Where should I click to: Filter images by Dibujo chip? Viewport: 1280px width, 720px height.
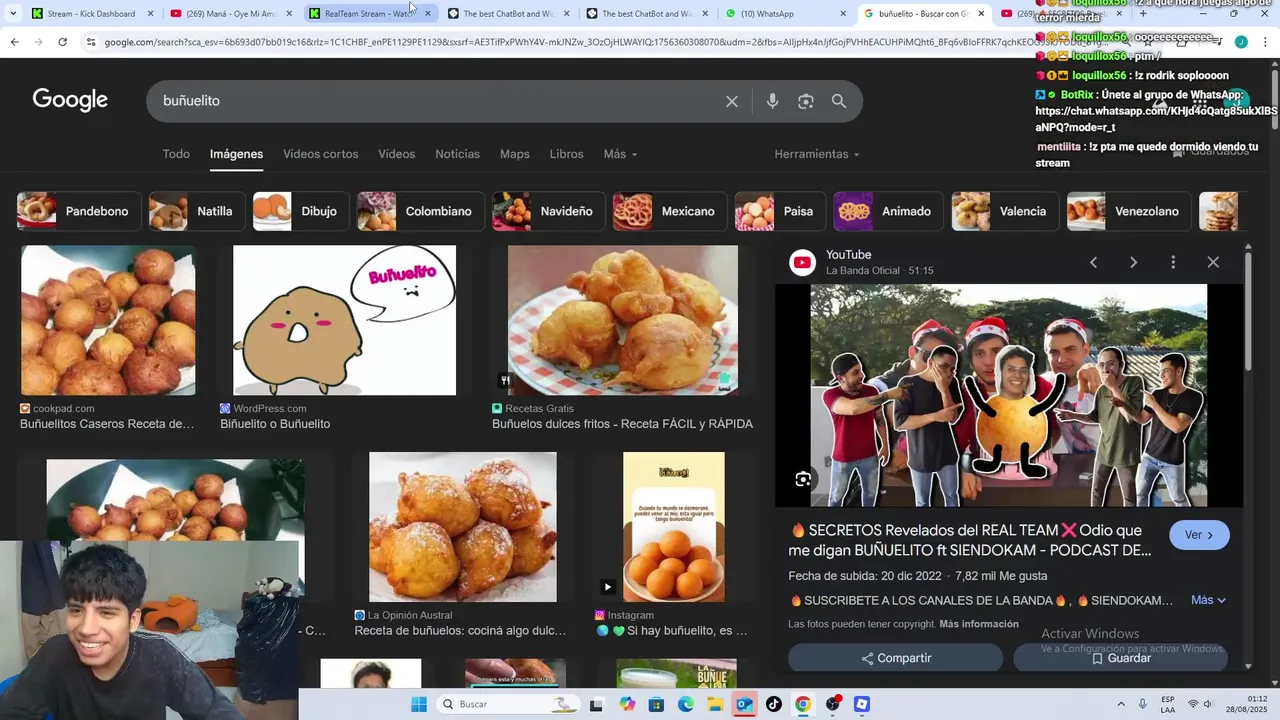click(299, 211)
